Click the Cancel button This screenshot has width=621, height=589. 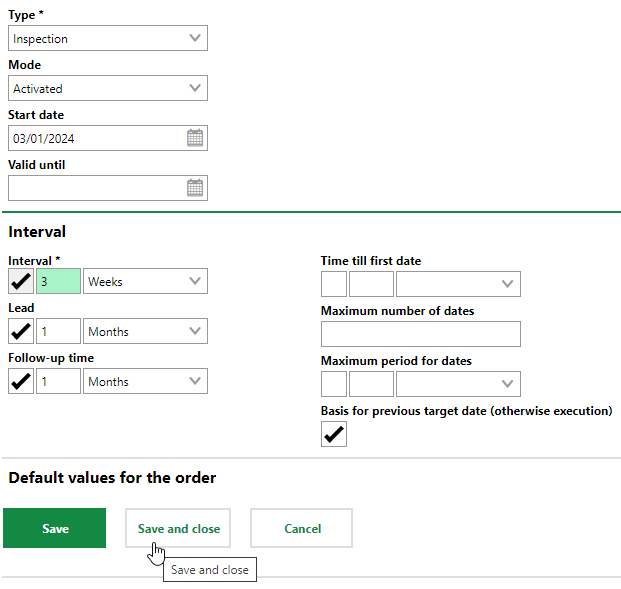pyautogui.click(x=301, y=528)
